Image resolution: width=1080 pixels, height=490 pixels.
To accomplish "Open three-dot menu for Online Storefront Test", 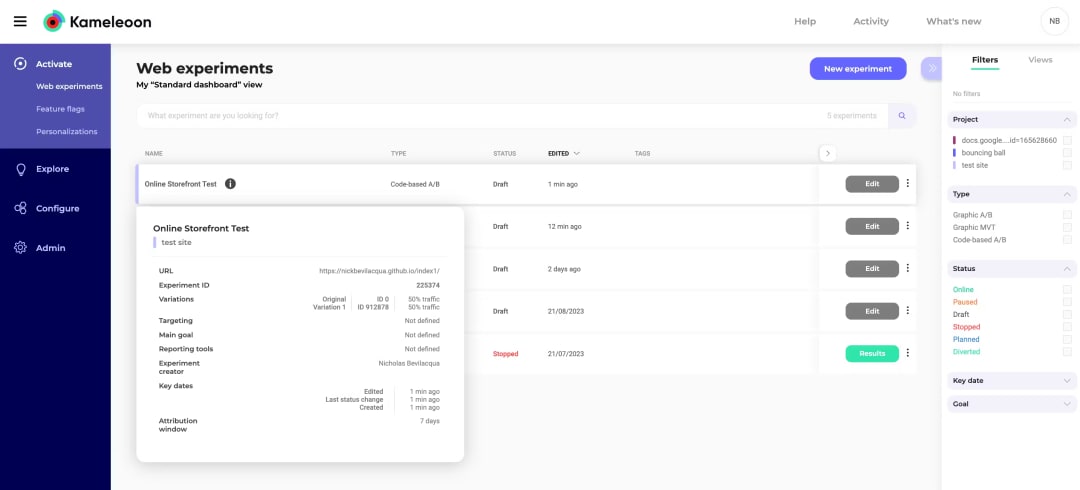I will [907, 183].
